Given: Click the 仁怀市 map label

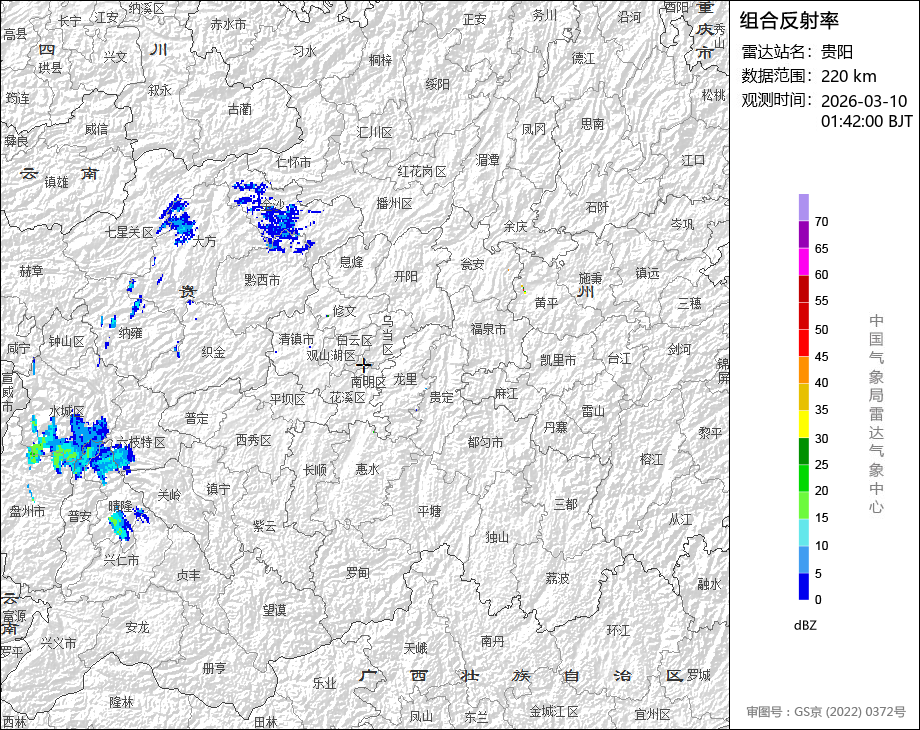Looking at the screenshot, I should 293,162.
